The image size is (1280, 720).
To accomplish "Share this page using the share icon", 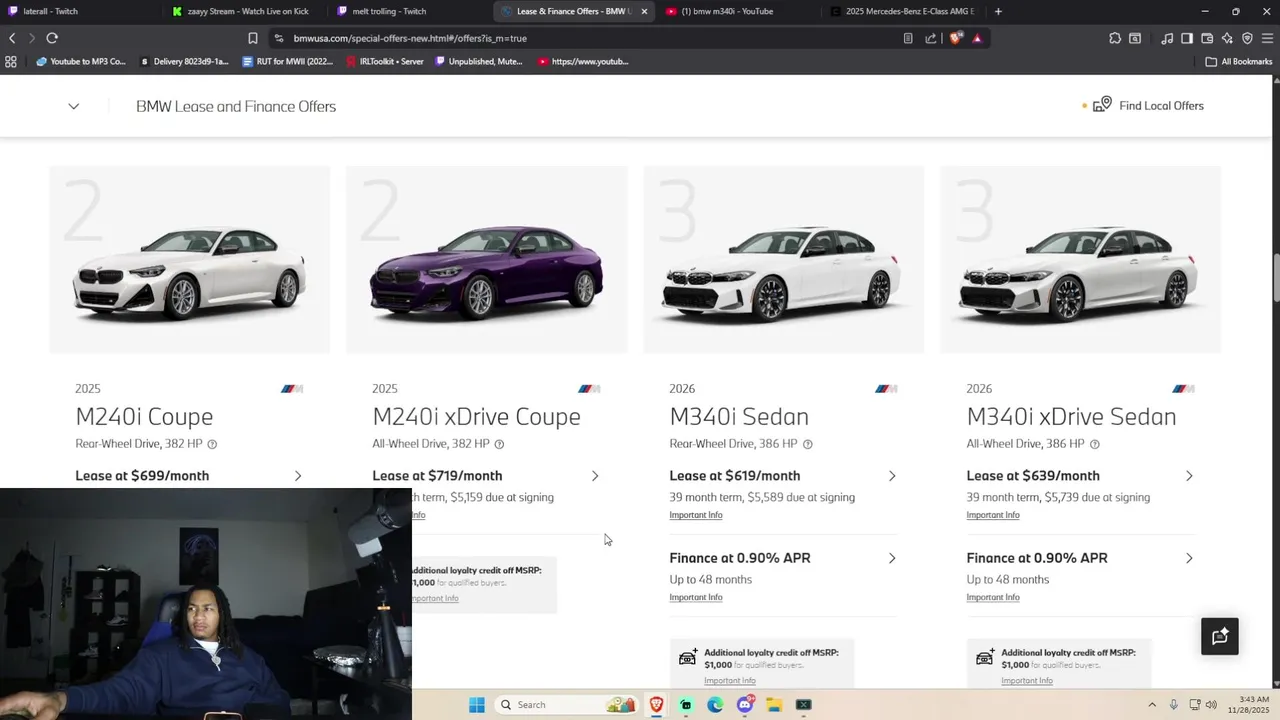I will coord(931,38).
